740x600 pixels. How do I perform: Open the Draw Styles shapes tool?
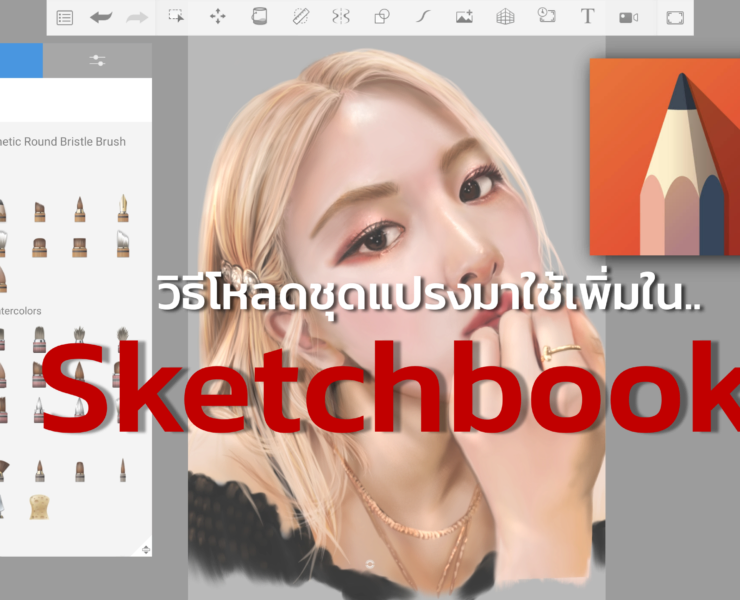[382, 17]
